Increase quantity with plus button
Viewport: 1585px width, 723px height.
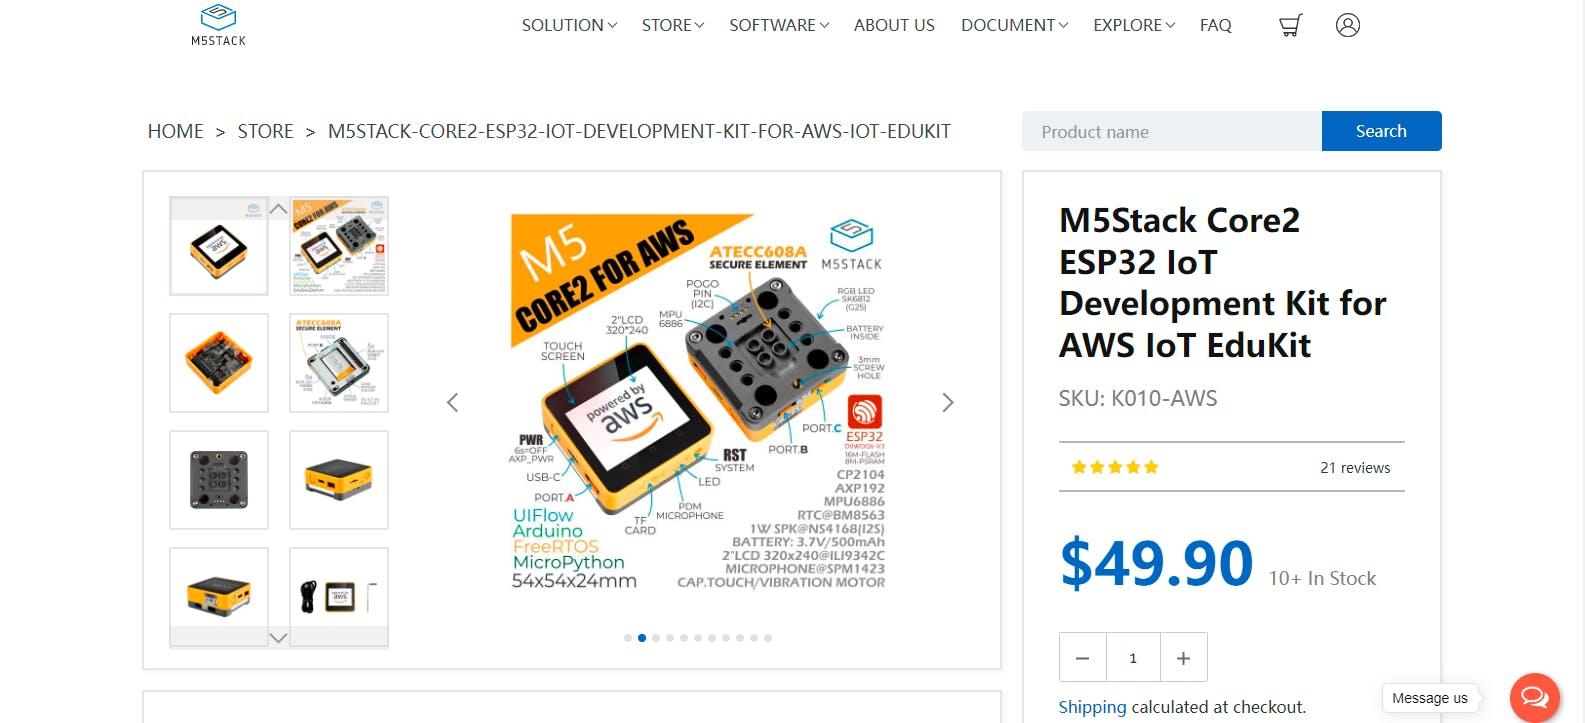[x=1184, y=658]
